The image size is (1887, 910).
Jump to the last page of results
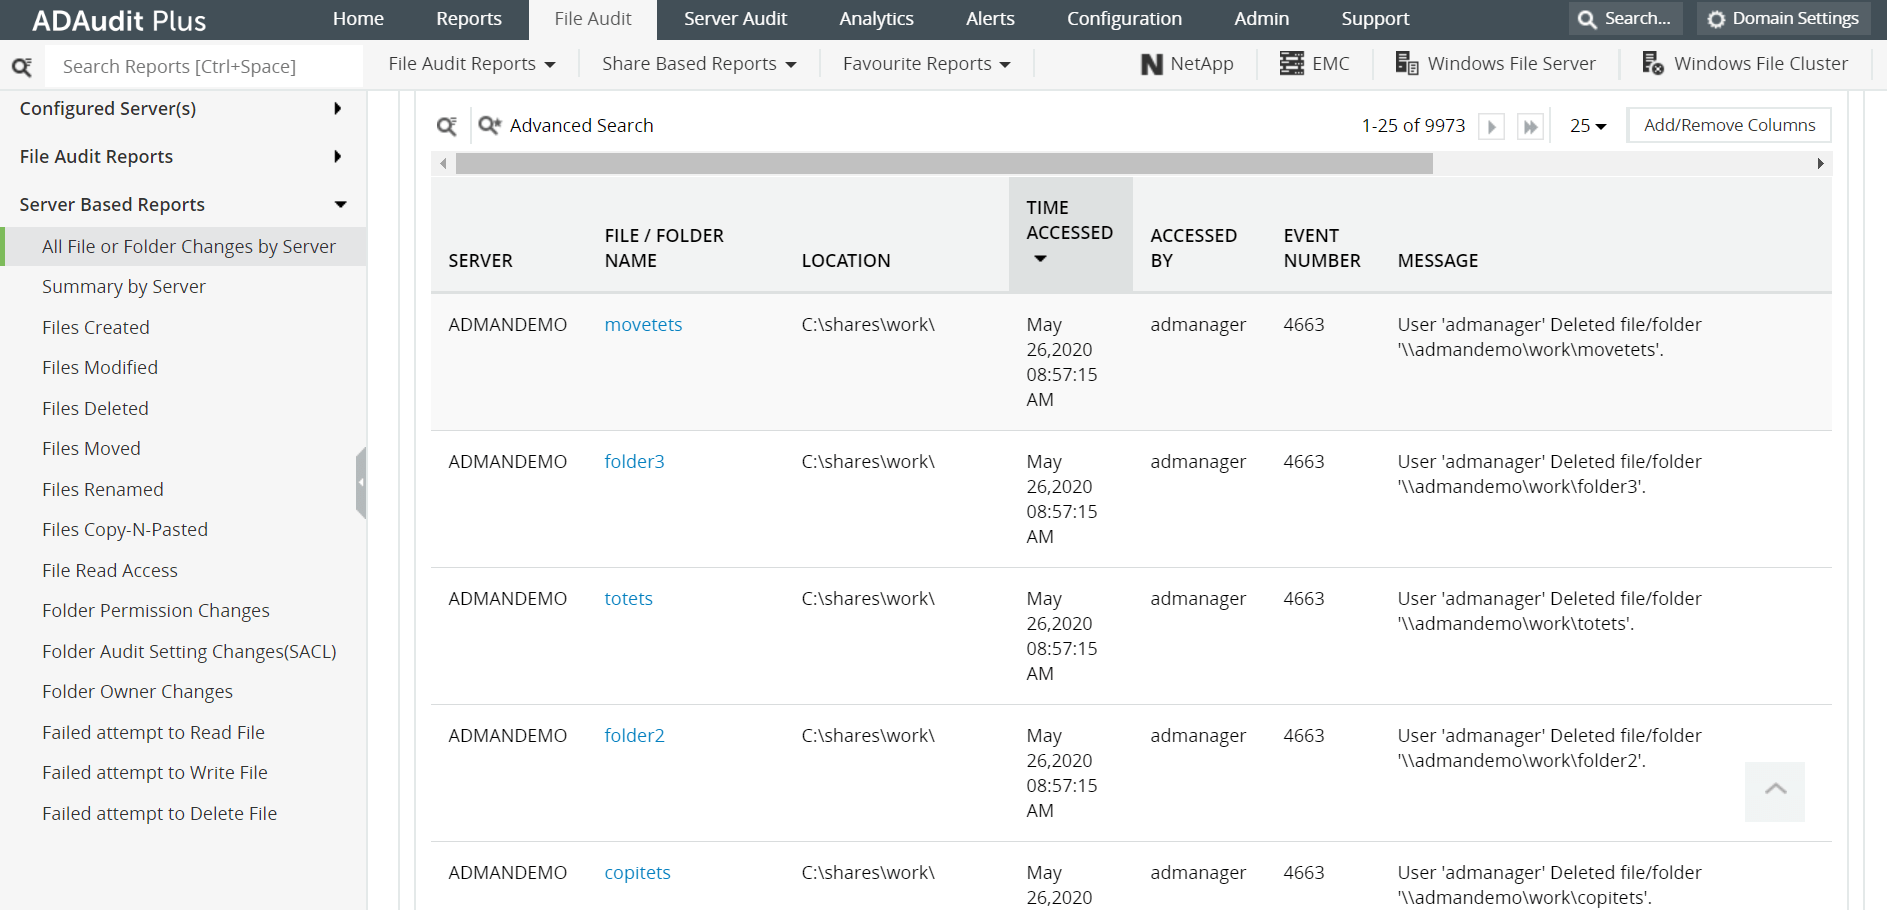tap(1530, 127)
